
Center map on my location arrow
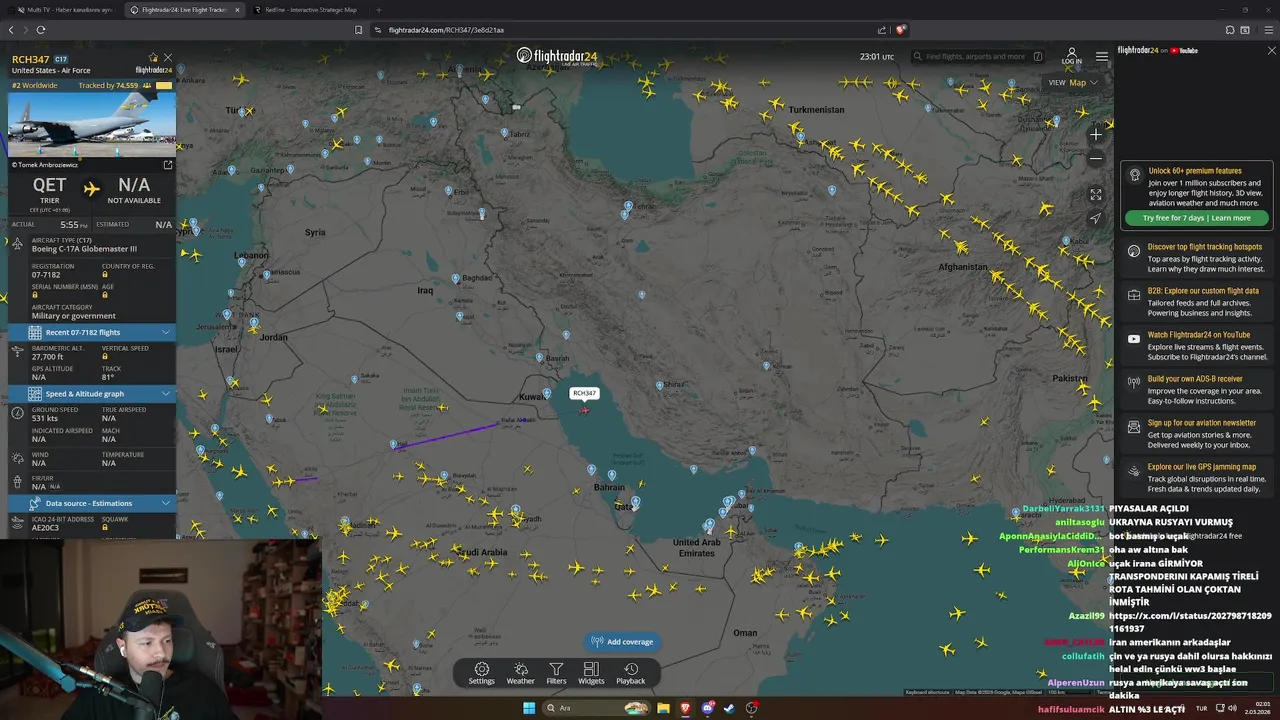point(1096,218)
